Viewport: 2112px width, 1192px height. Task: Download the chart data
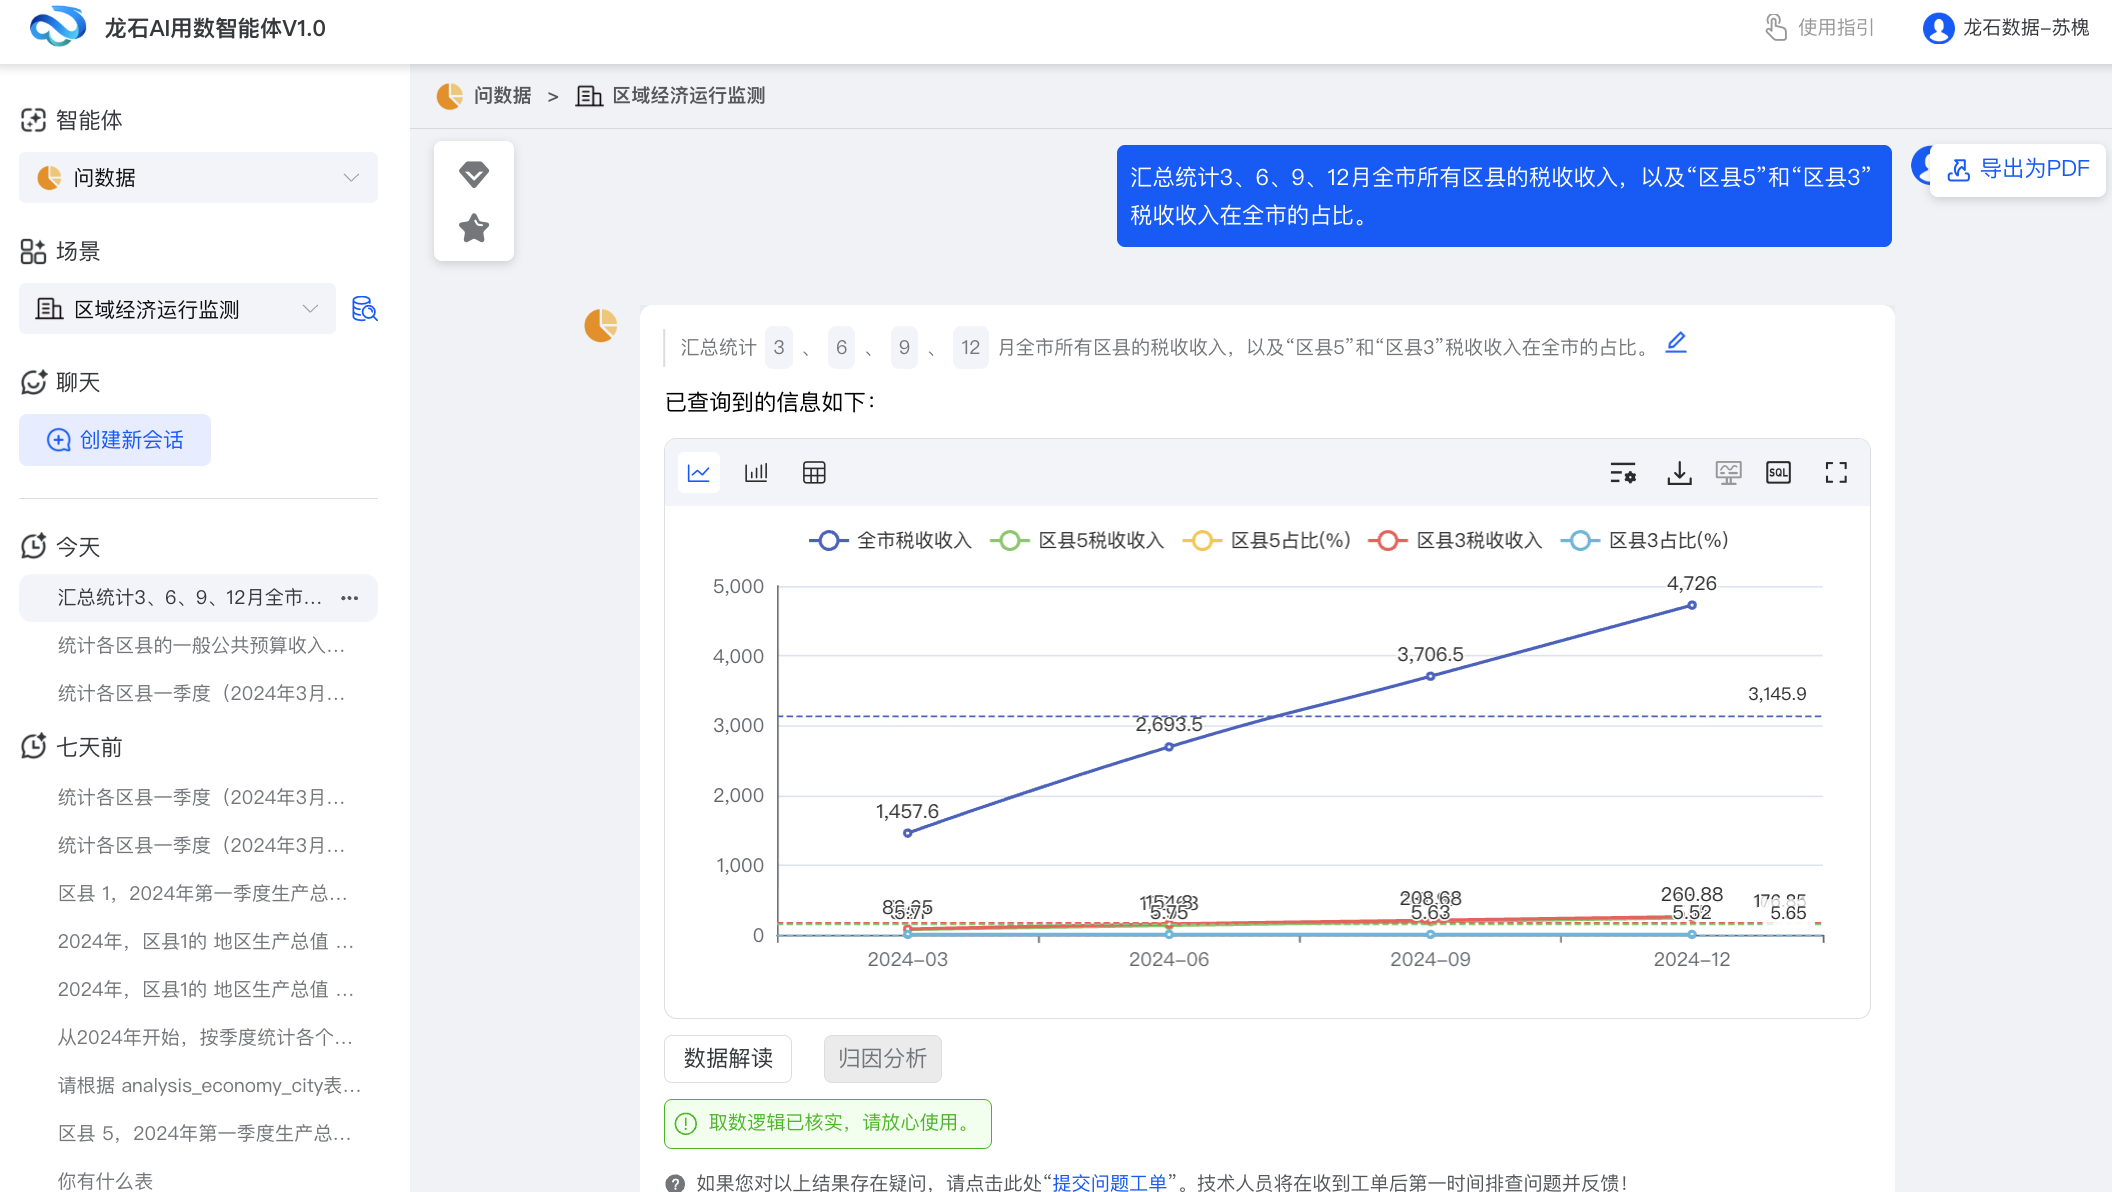coord(1679,473)
